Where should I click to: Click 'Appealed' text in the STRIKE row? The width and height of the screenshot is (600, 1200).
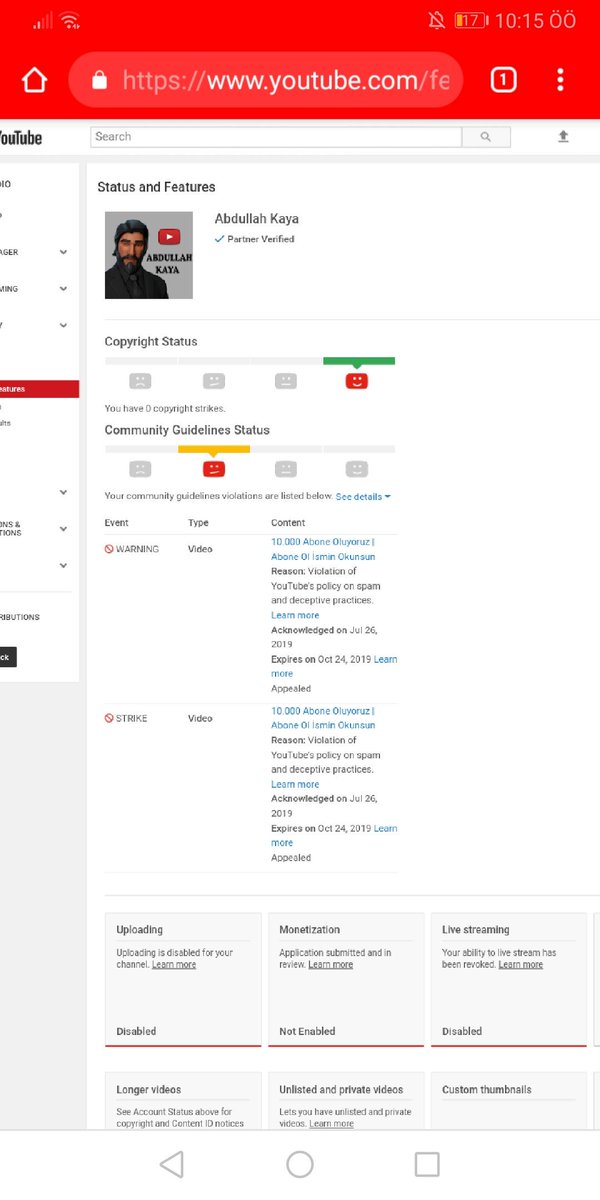click(291, 858)
